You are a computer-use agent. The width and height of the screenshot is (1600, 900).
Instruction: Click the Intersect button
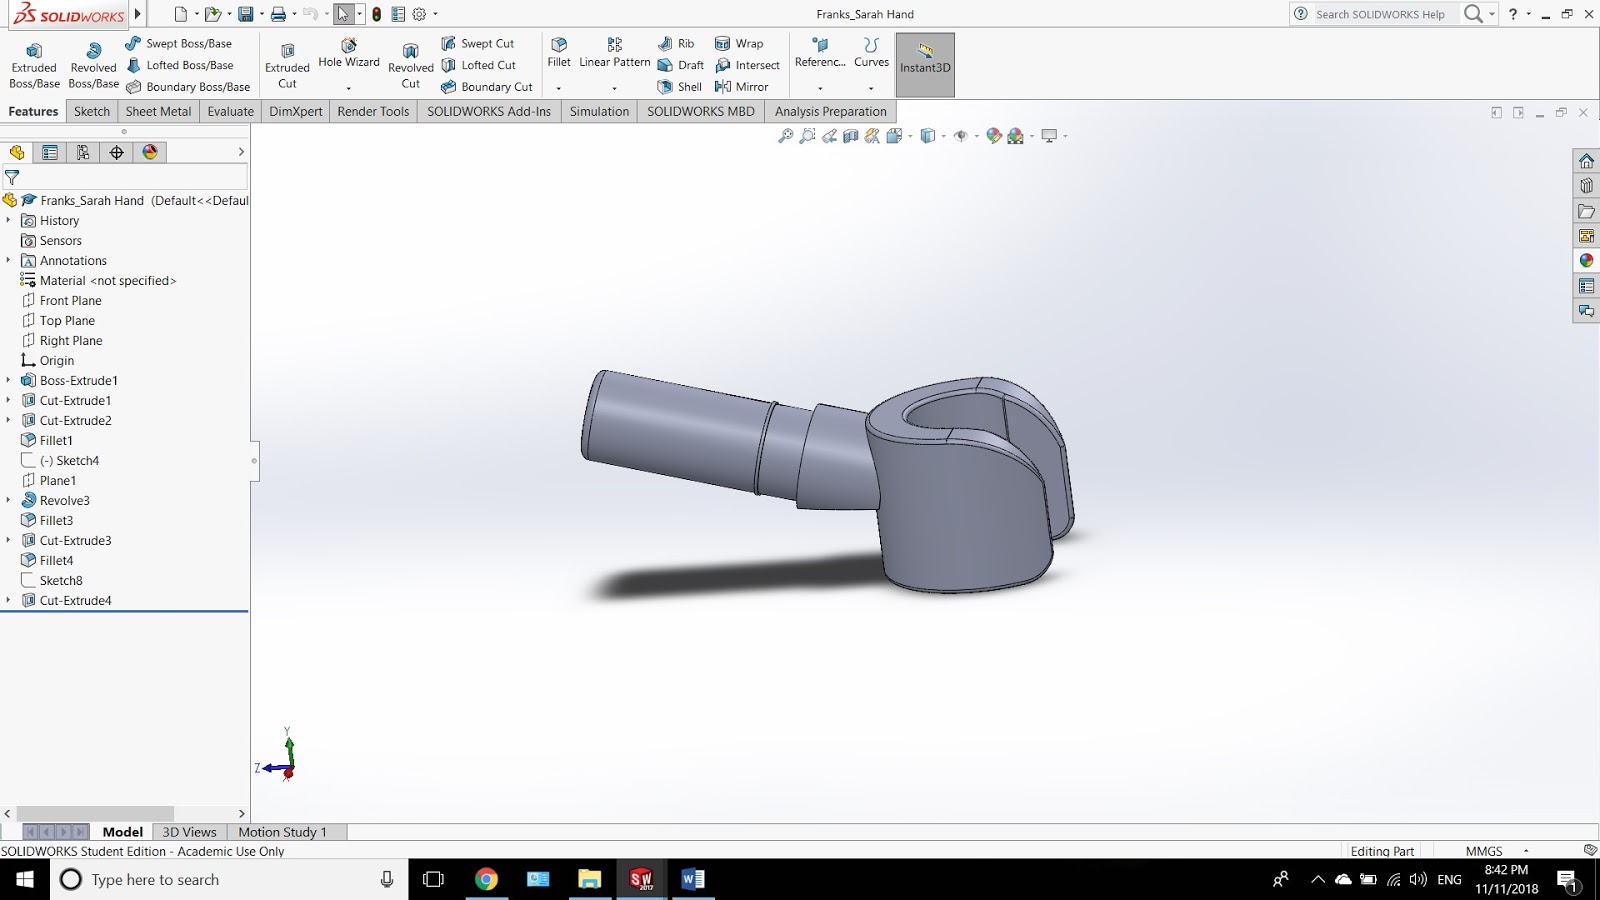747,65
